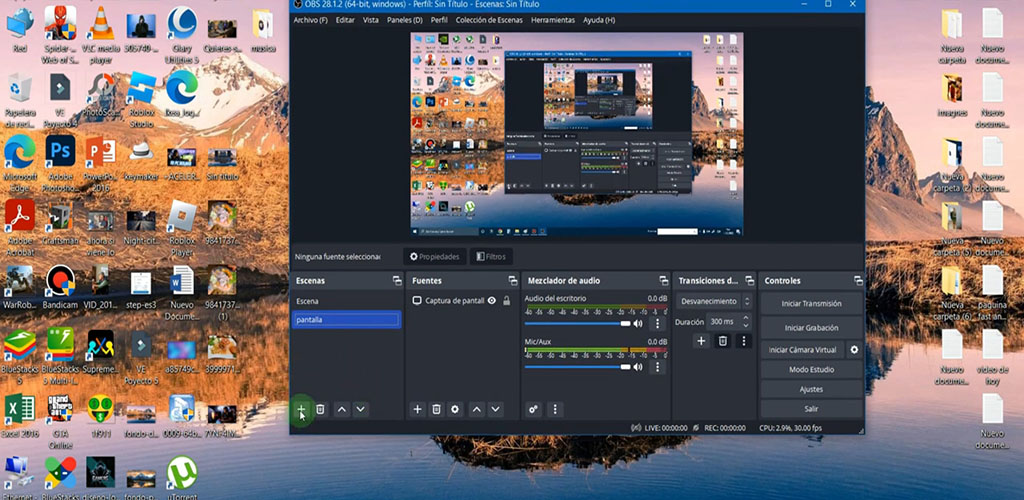Click Iniciar Grabación button

(811, 327)
